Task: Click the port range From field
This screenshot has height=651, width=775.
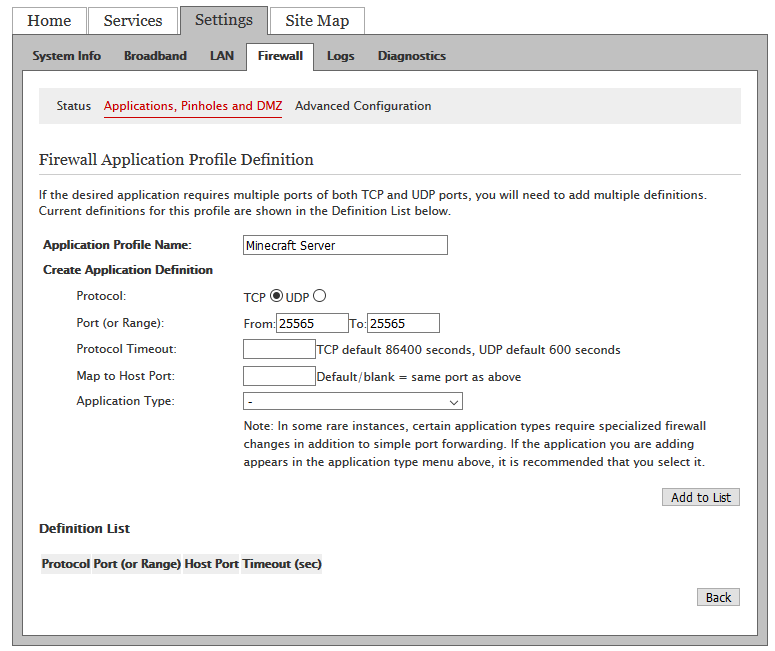Action: (x=312, y=323)
